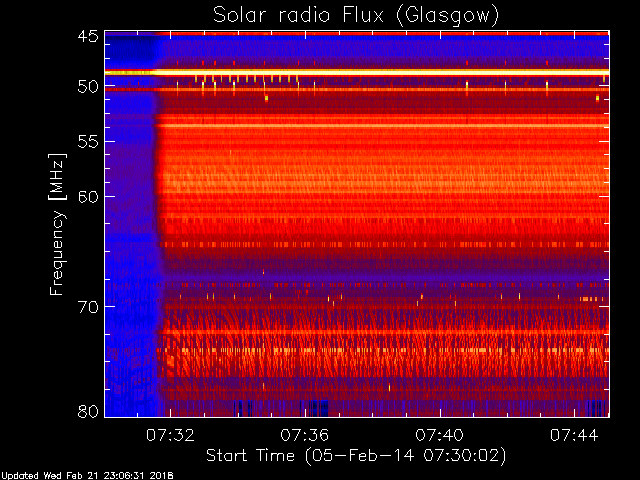Select the 07:36 time tick label

(x=304, y=435)
